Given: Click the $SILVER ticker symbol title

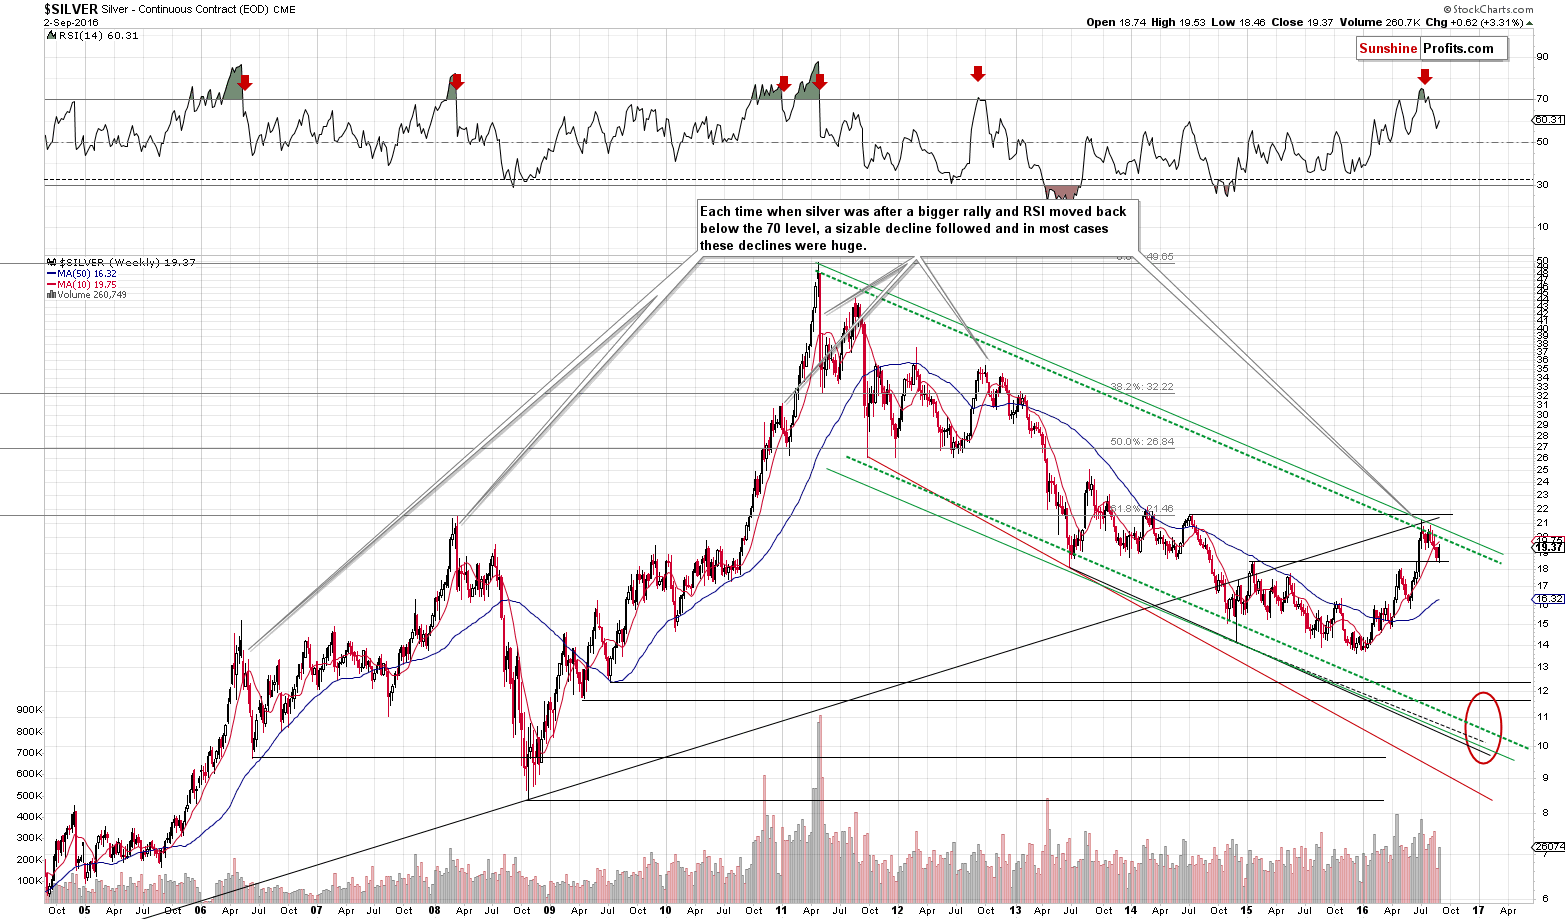Looking at the screenshot, I should click(x=71, y=8).
